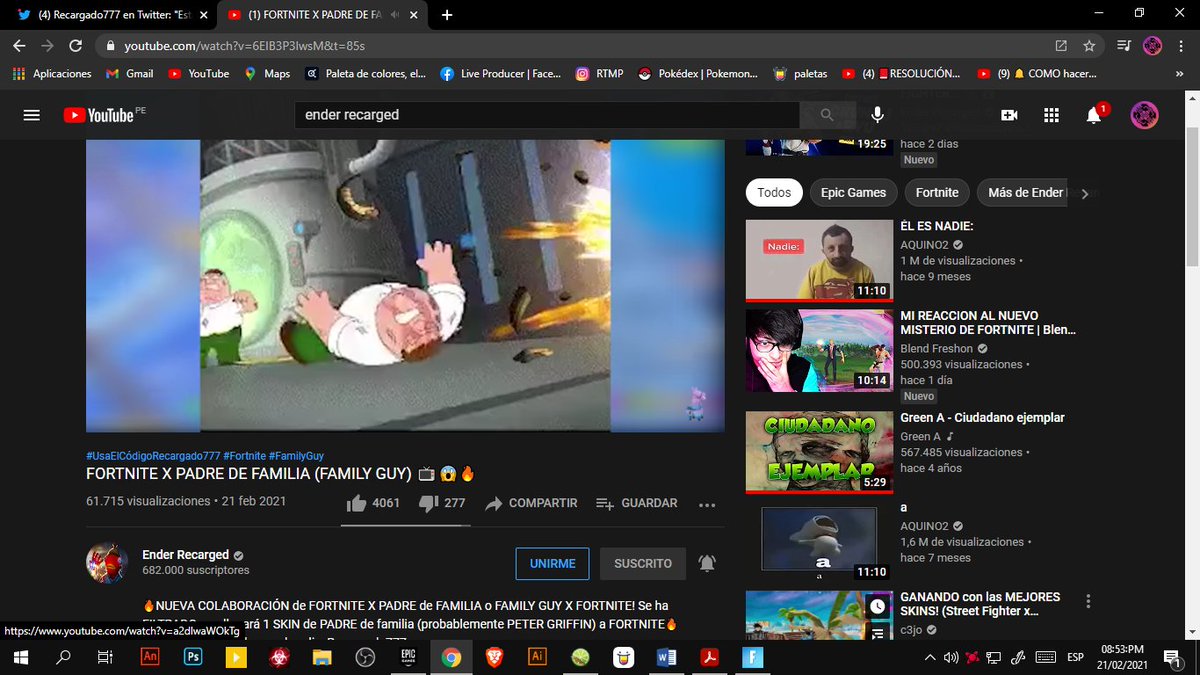
Task: Go back in browser history
Action: tap(20, 46)
